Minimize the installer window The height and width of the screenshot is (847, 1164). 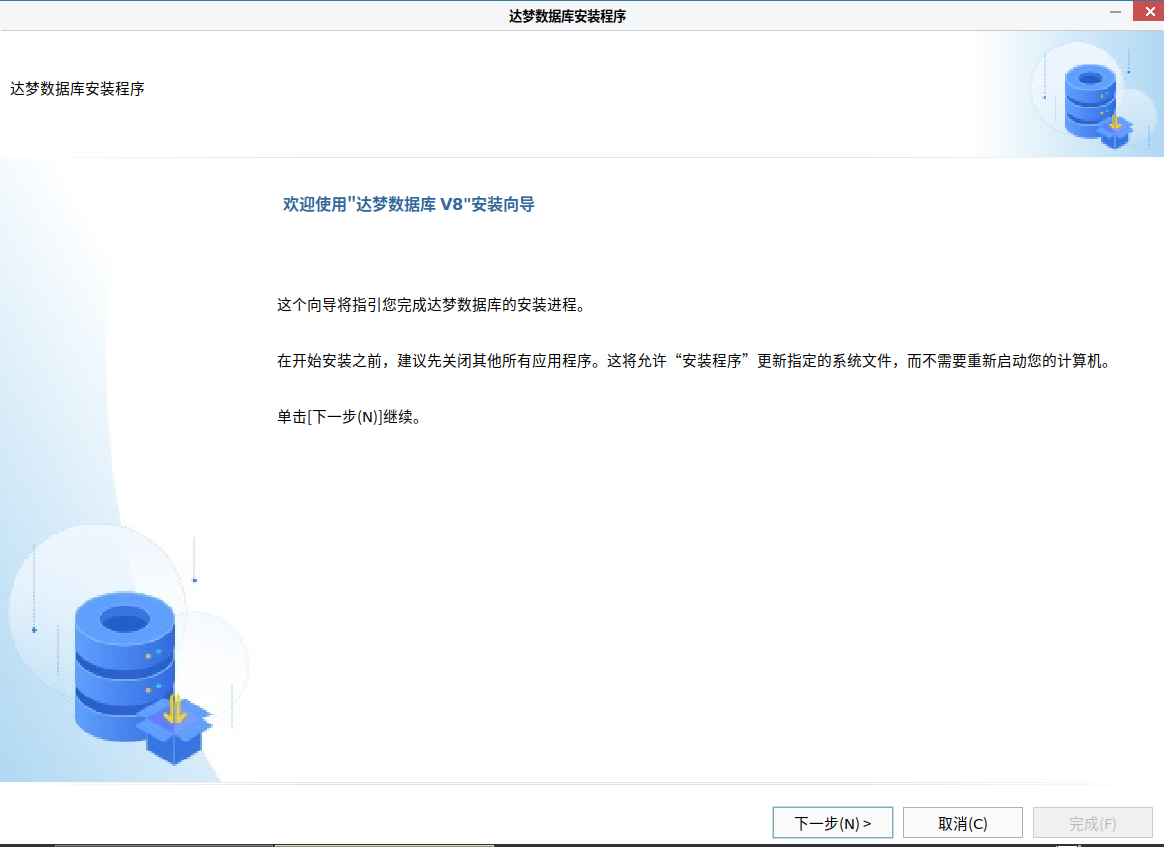(1115, 11)
